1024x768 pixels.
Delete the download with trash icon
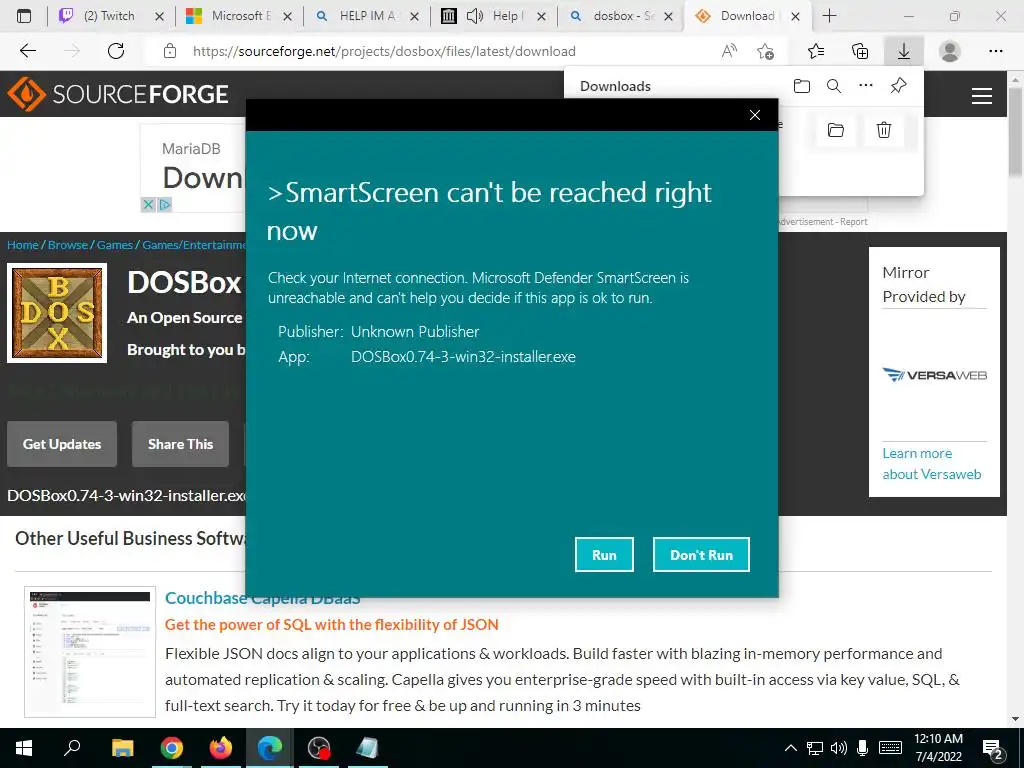[884, 130]
